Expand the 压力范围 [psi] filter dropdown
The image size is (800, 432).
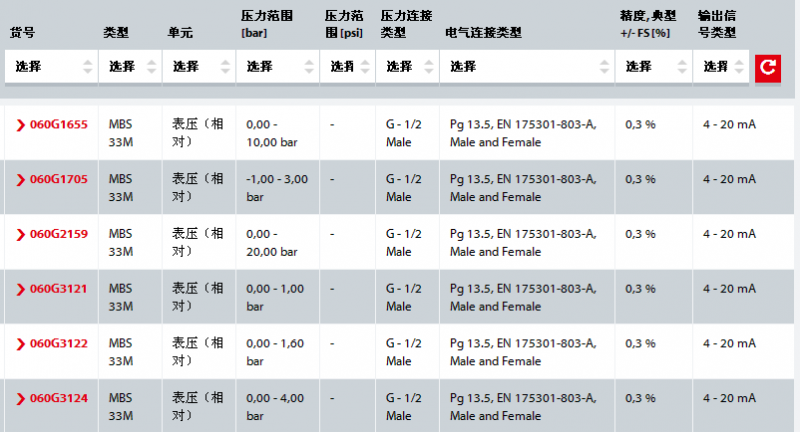[346, 67]
